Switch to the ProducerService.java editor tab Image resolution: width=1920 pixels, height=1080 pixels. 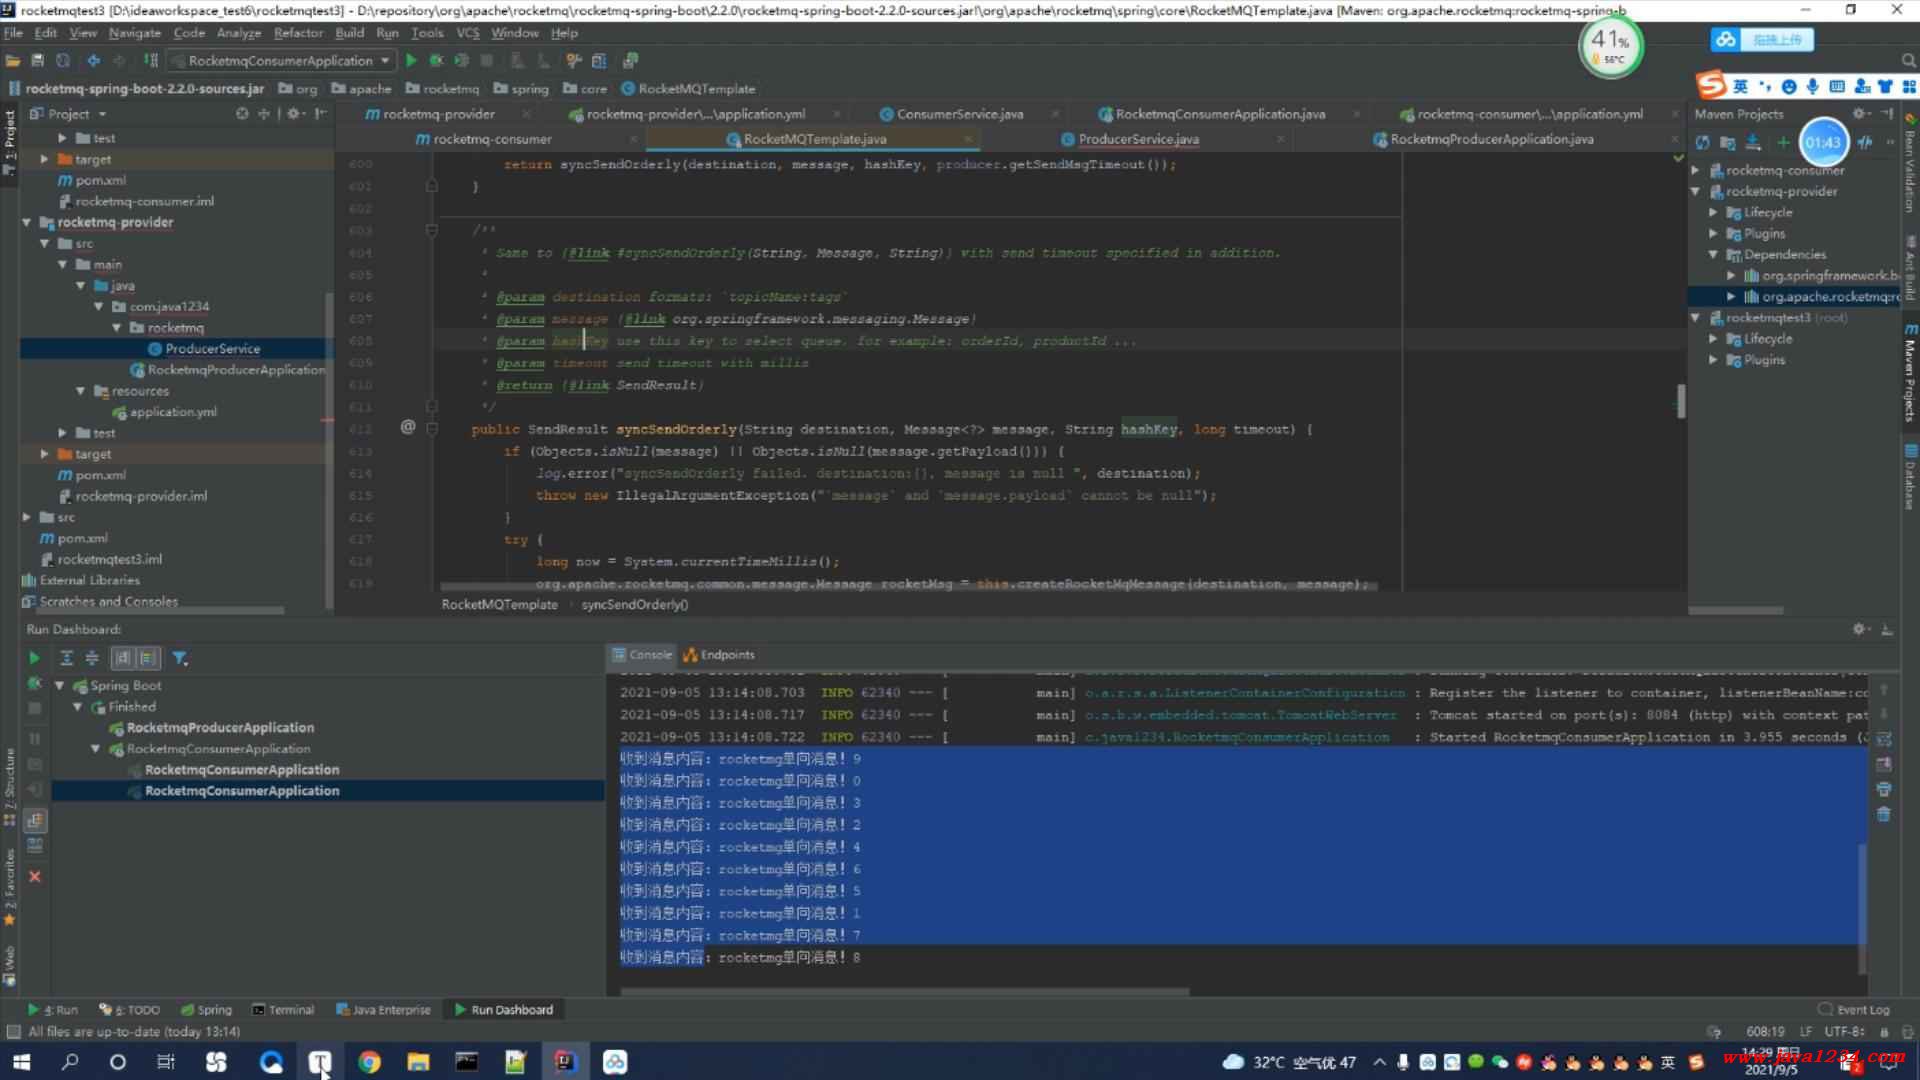[x=1138, y=139]
